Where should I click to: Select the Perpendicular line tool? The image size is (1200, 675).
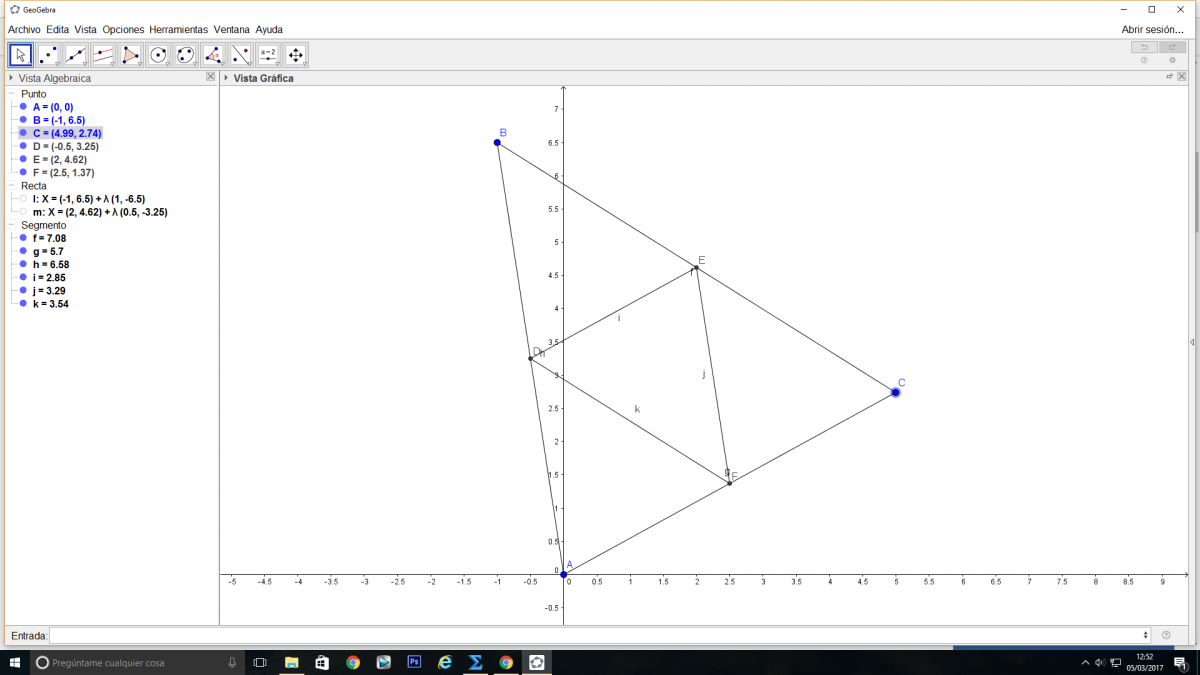point(103,55)
